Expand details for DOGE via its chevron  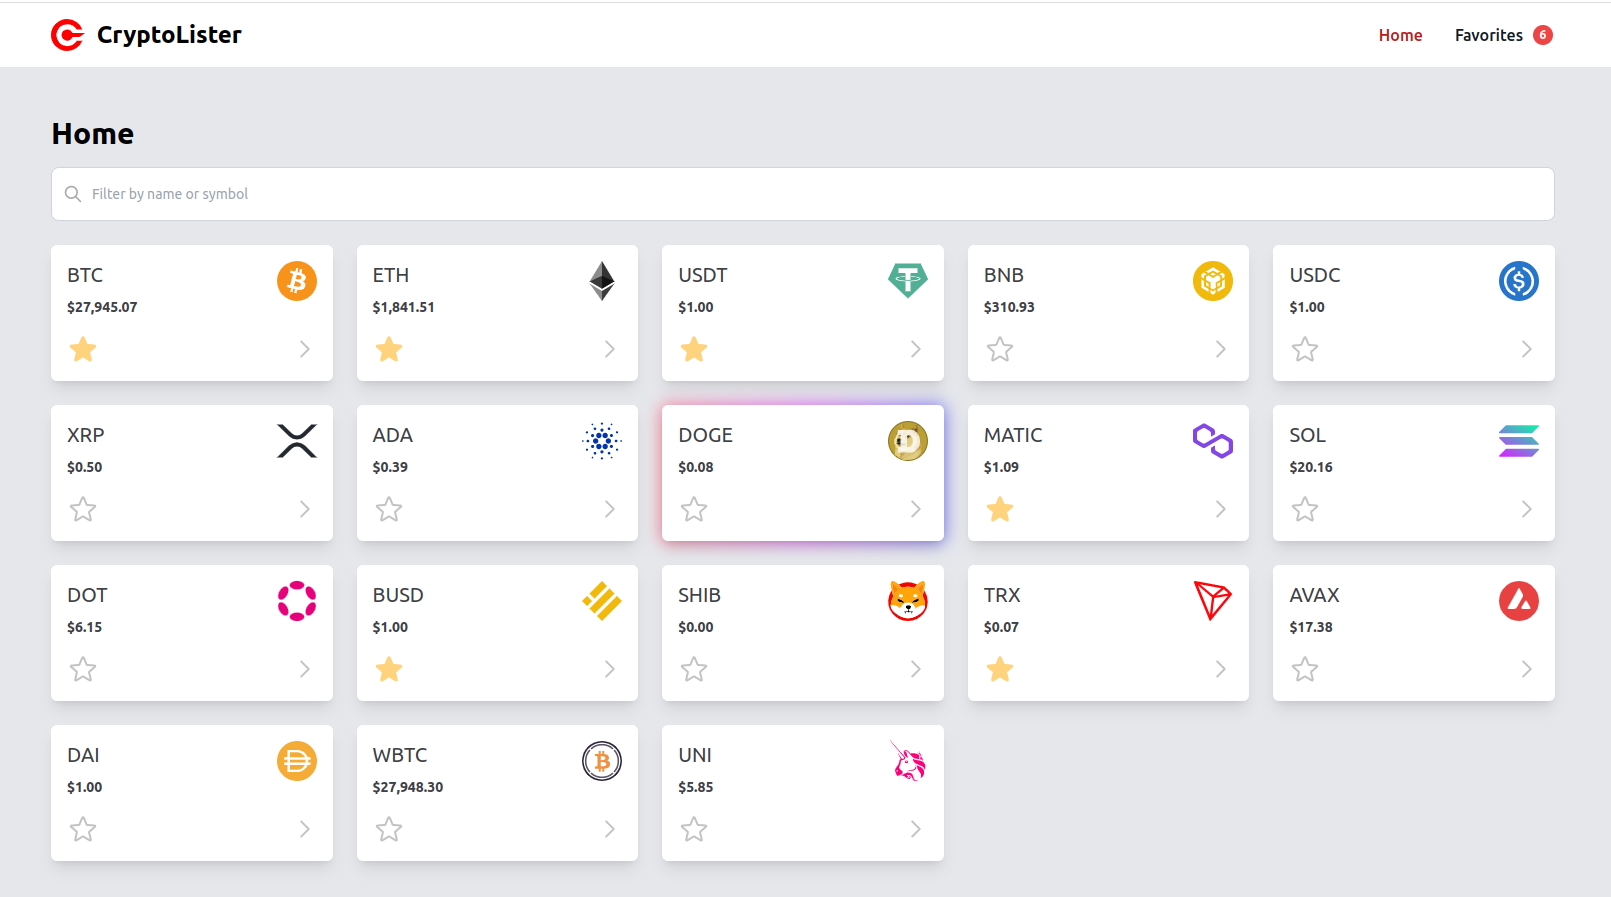[x=915, y=509]
